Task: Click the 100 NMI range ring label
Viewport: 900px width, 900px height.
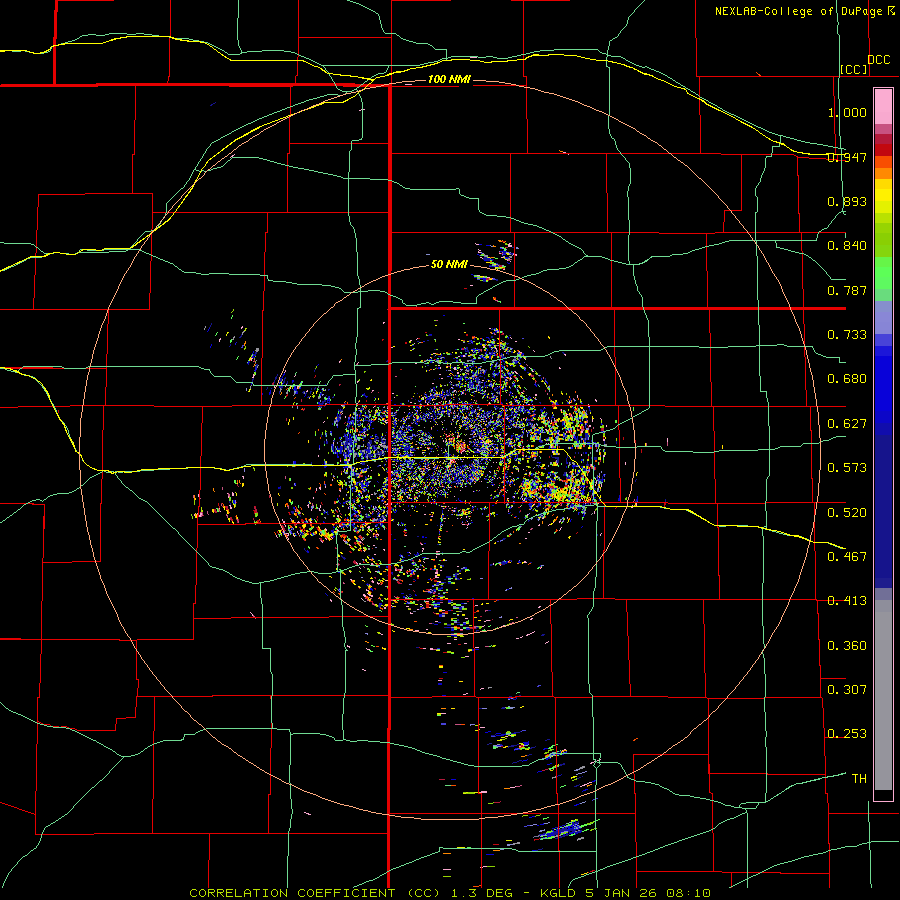Action: [x=449, y=79]
